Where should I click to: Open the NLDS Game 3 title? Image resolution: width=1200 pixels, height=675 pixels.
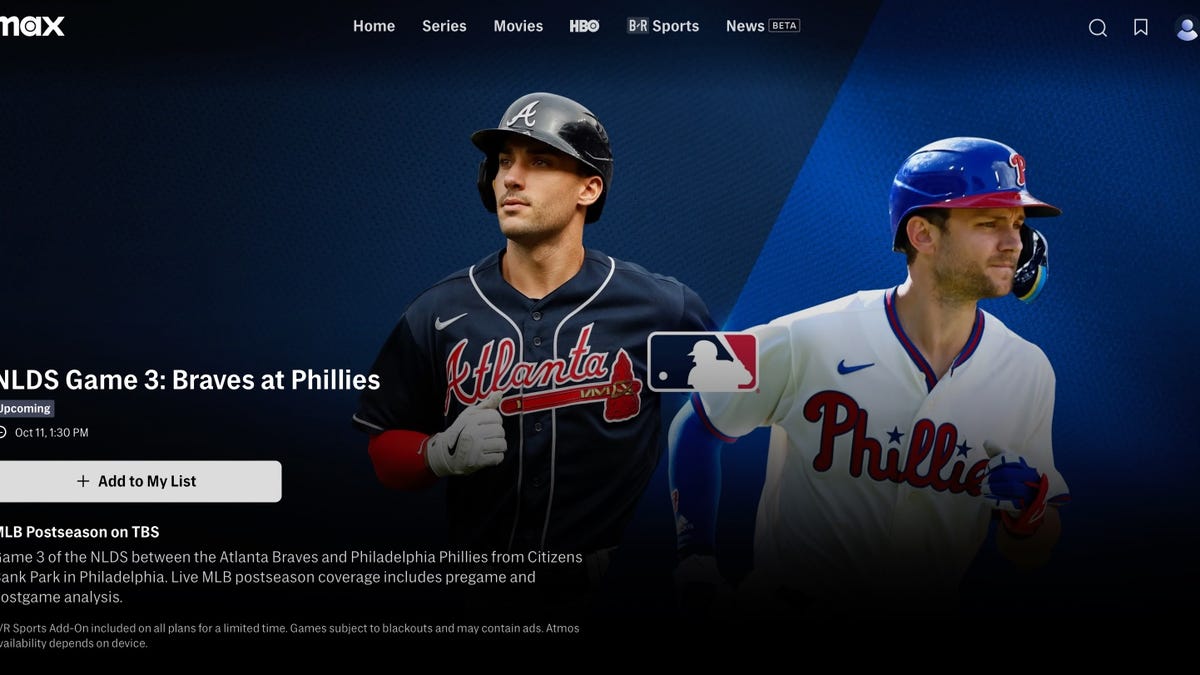pos(190,380)
